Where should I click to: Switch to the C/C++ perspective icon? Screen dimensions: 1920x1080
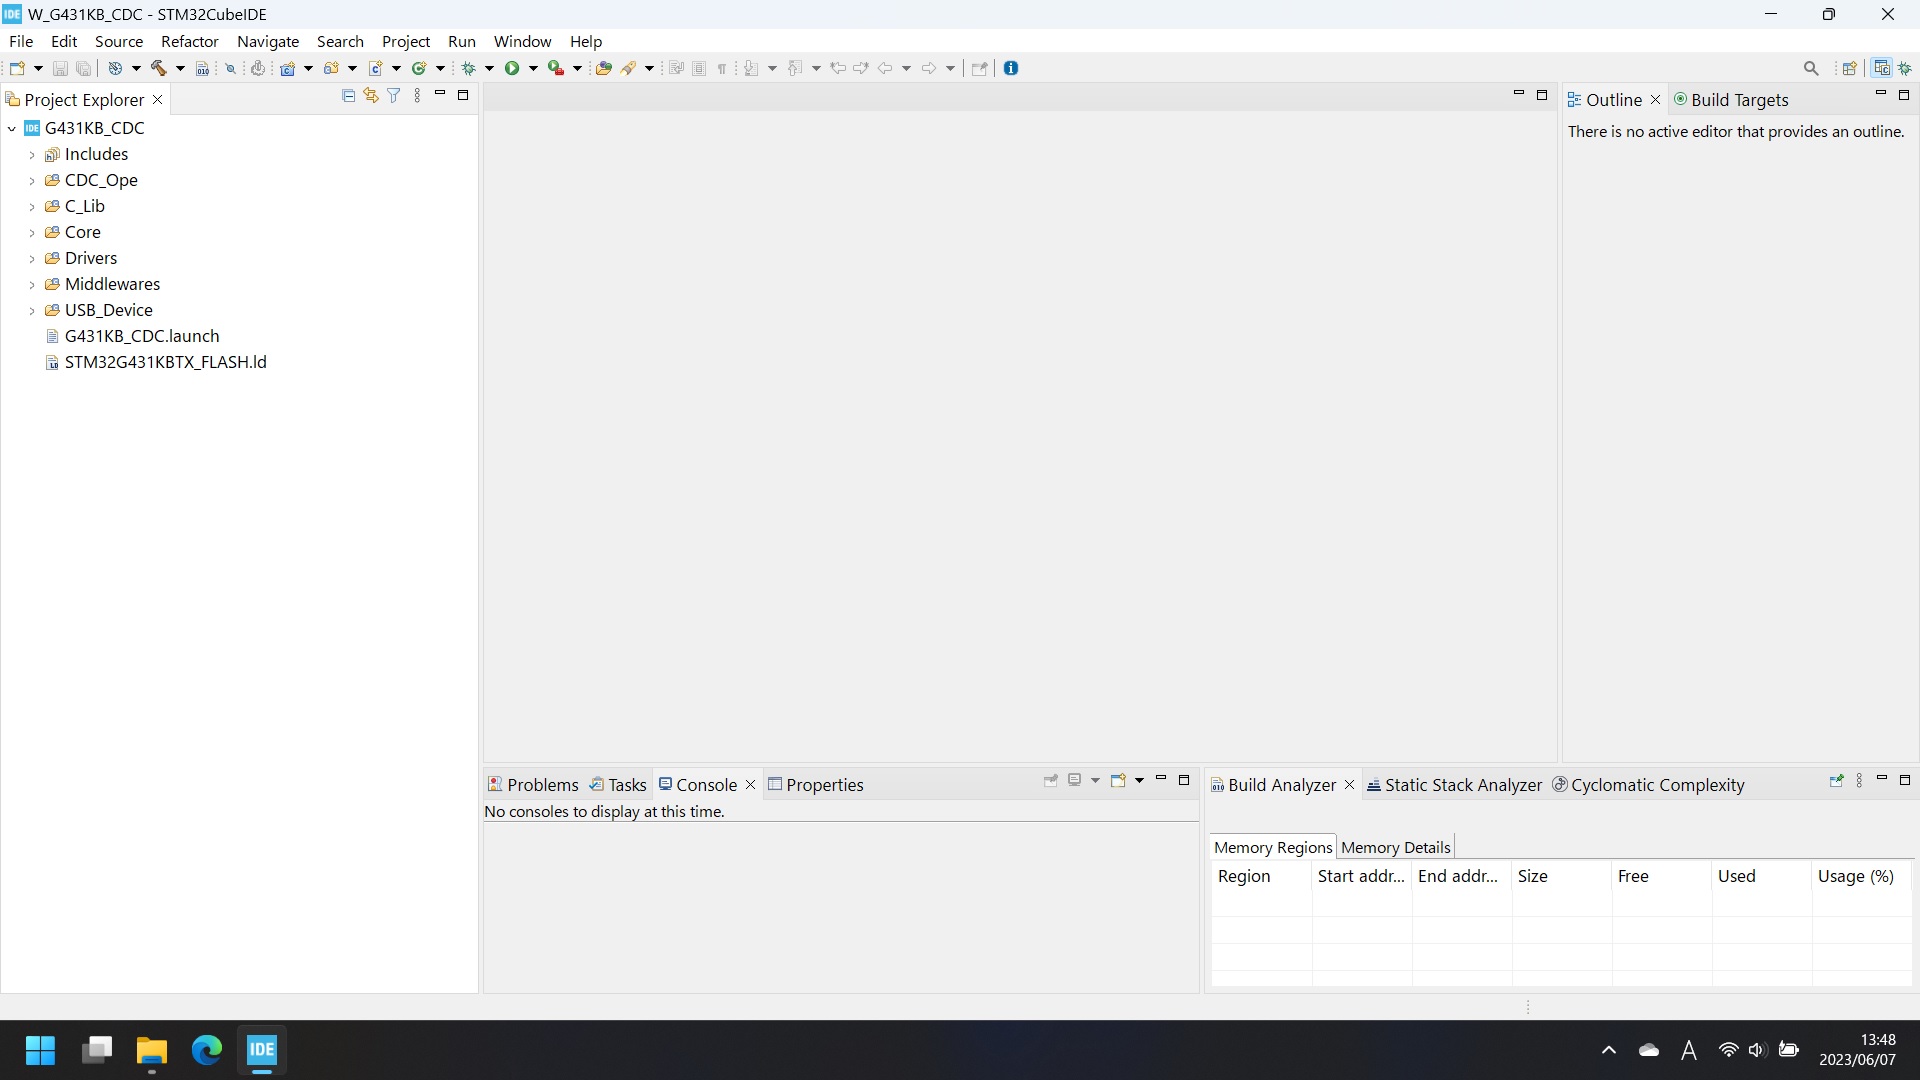[1882, 68]
